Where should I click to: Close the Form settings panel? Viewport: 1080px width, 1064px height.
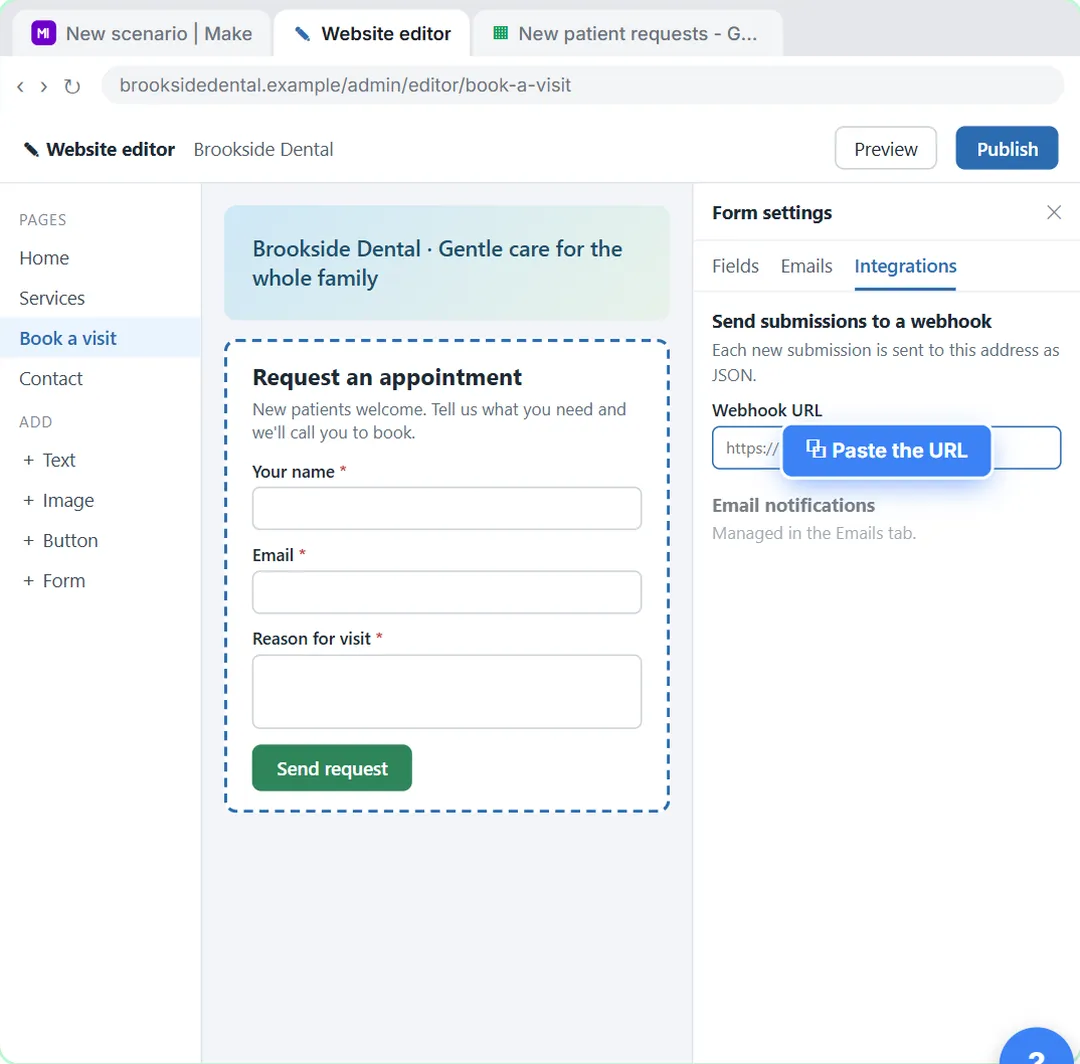[1053, 212]
